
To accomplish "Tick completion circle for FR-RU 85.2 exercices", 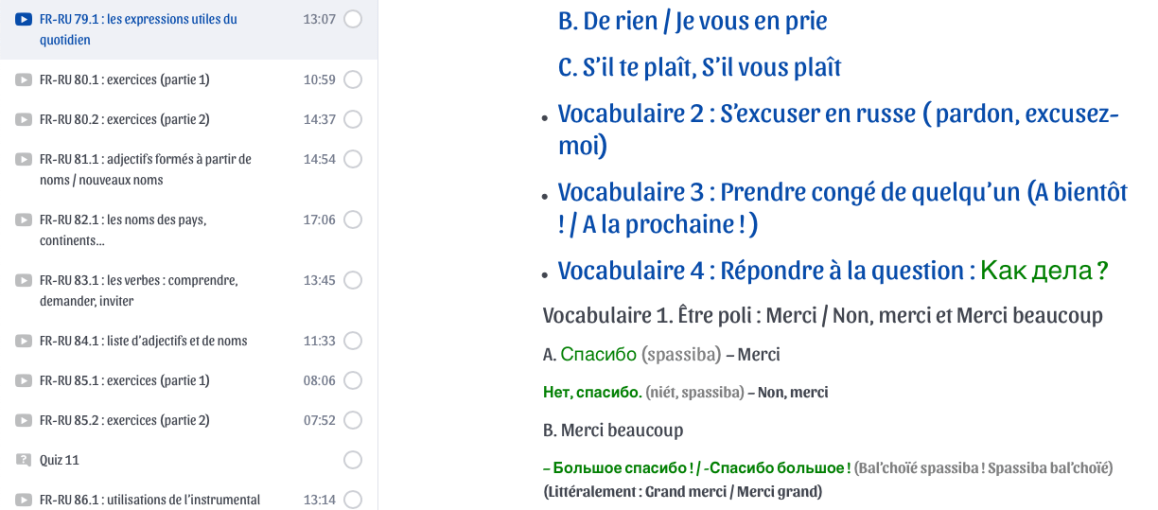I will click(x=352, y=420).
